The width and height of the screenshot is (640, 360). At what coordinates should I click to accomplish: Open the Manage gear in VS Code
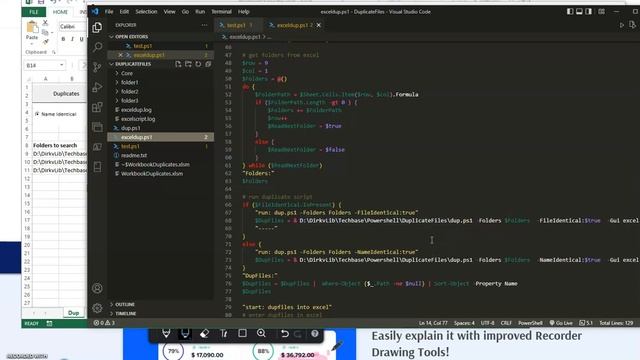[97, 308]
